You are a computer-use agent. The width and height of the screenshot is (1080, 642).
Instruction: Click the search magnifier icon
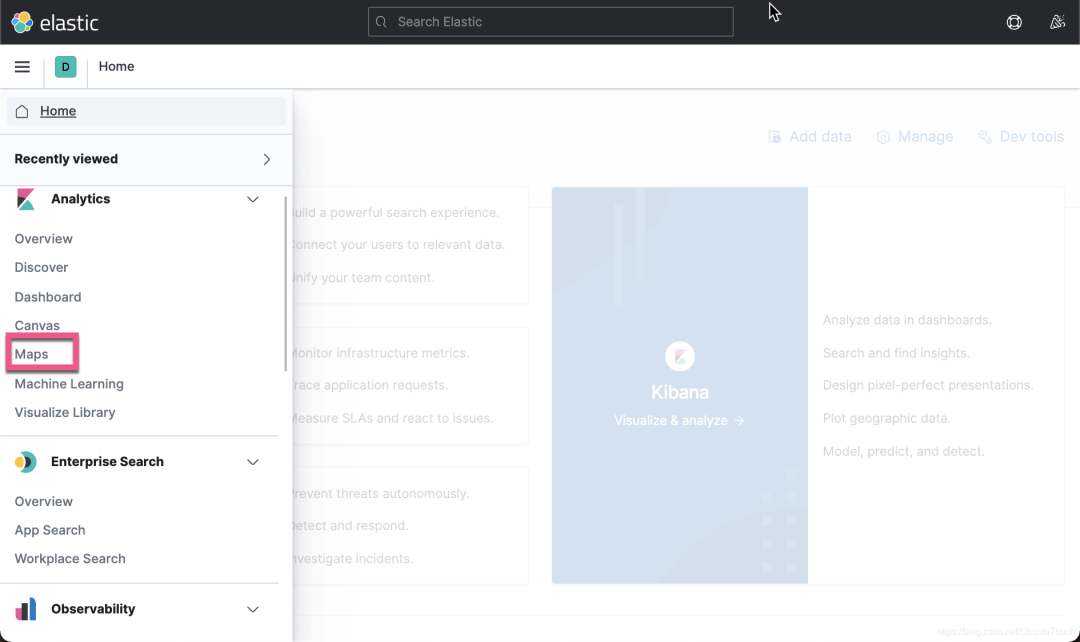[x=381, y=22]
